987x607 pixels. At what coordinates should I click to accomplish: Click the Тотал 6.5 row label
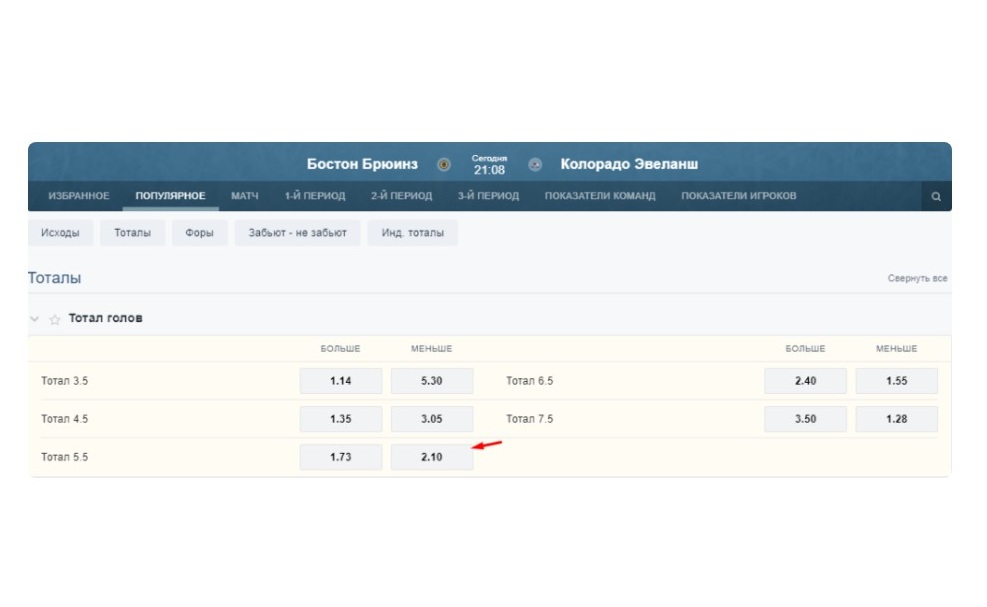pyautogui.click(x=529, y=381)
